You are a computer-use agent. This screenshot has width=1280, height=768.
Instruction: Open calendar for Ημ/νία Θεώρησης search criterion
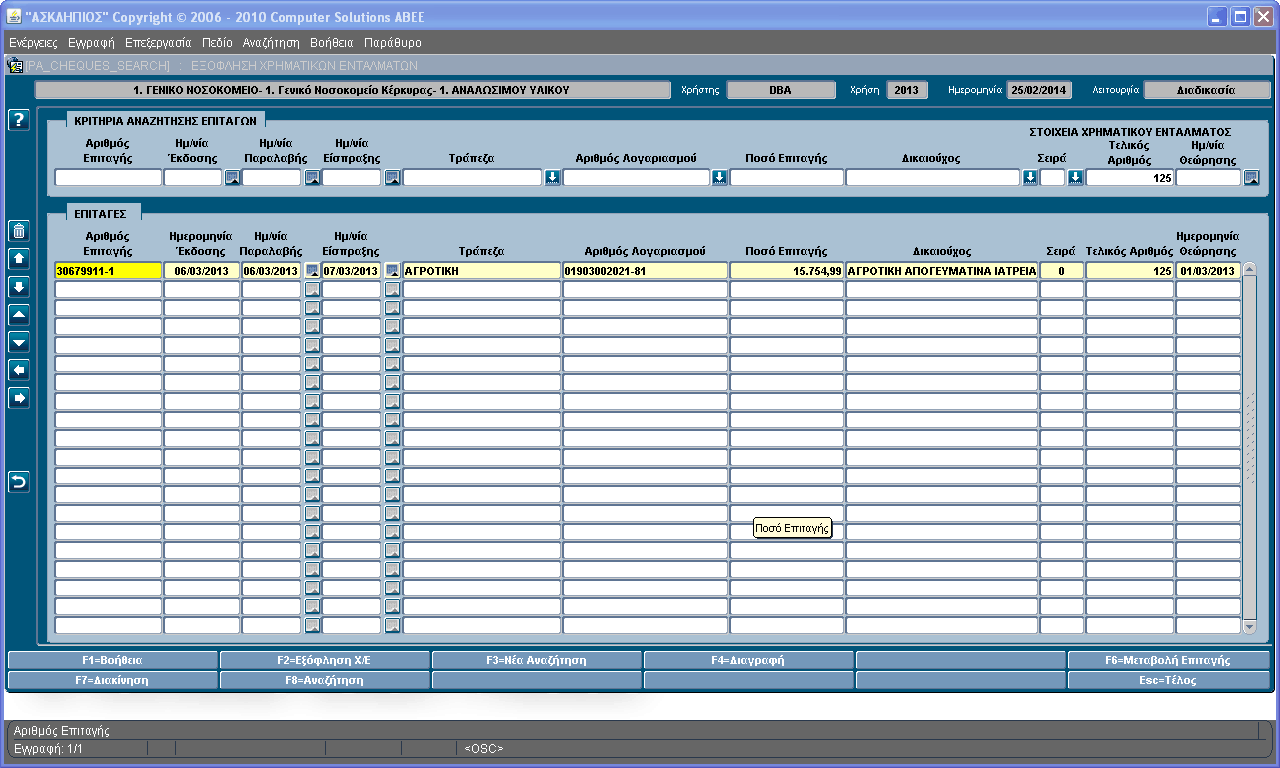(1252, 178)
